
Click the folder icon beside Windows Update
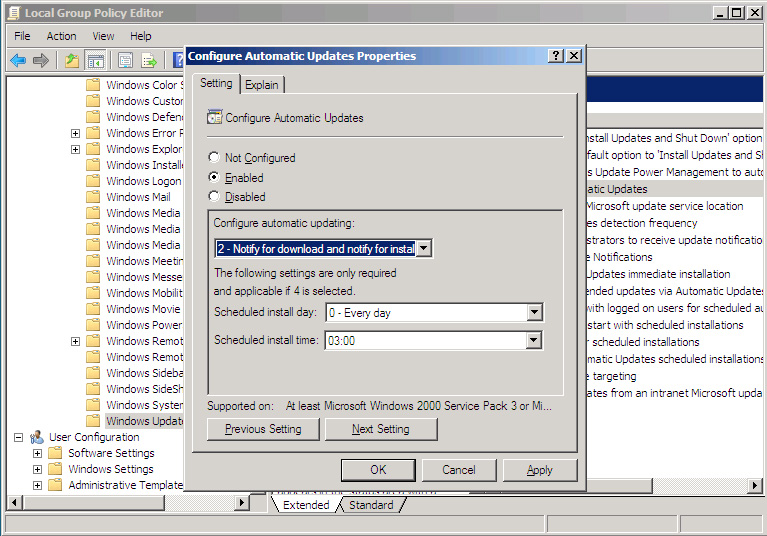tap(93, 421)
